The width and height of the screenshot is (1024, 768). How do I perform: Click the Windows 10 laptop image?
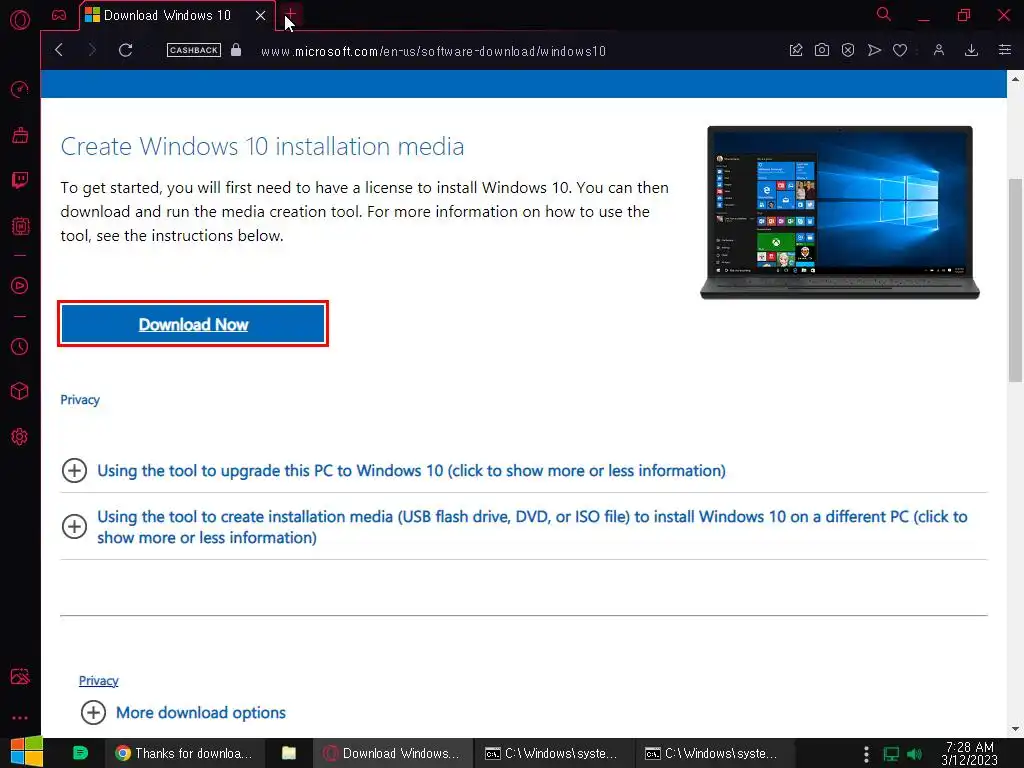[x=840, y=212]
